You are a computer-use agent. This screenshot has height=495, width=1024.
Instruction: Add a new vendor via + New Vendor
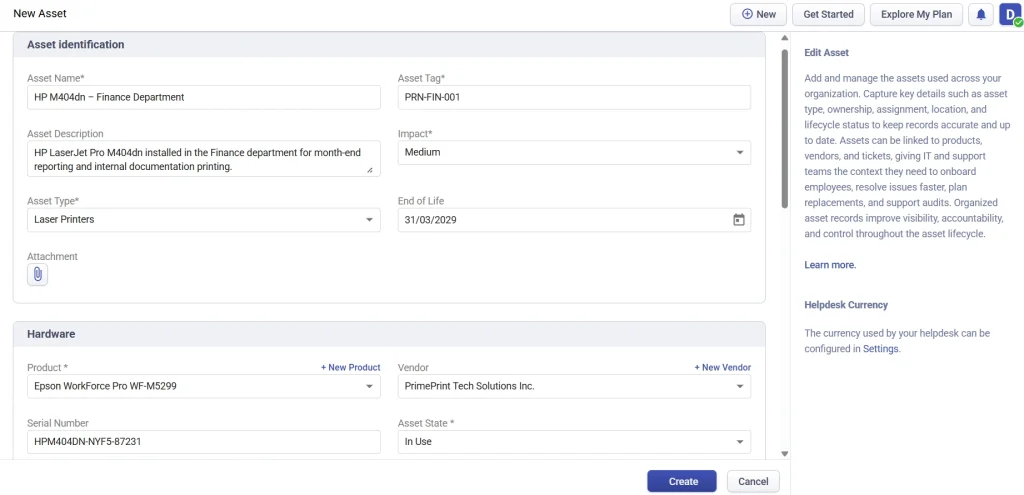[722, 368]
